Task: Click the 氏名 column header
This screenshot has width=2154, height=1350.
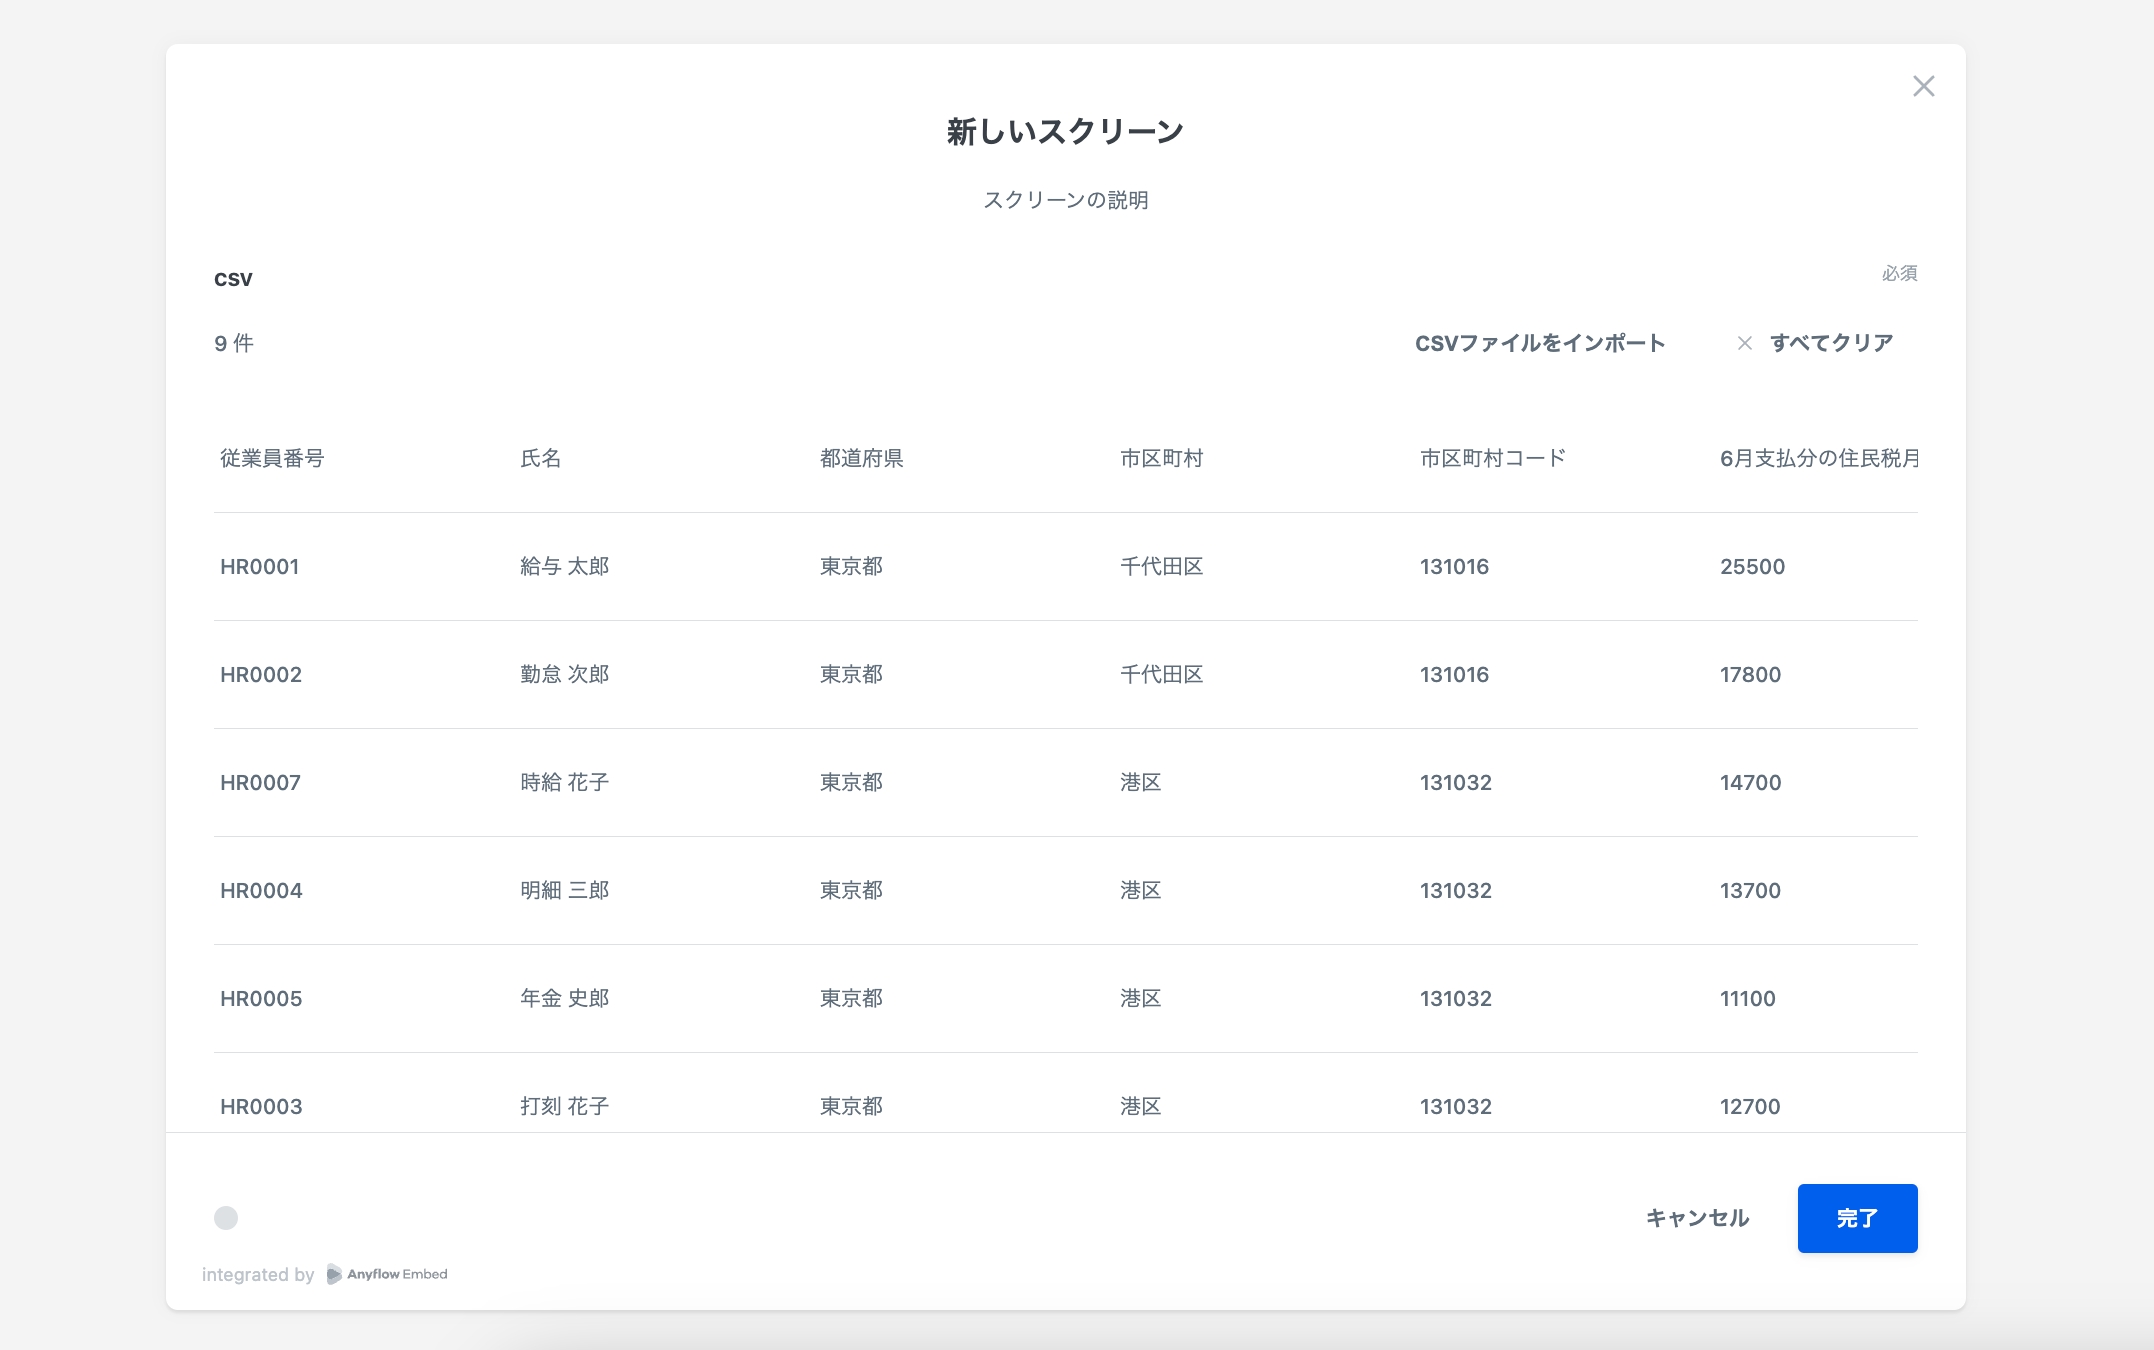Action: pyautogui.click(x=540, y=458)
